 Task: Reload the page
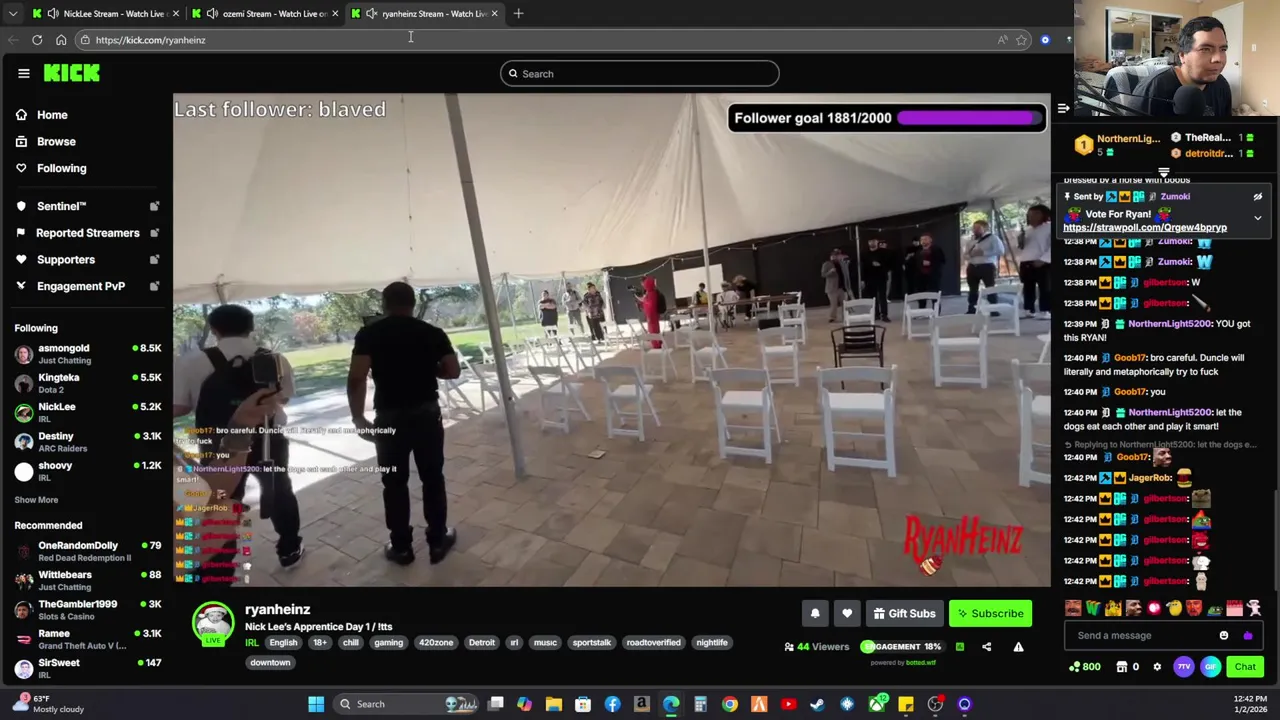37,40
